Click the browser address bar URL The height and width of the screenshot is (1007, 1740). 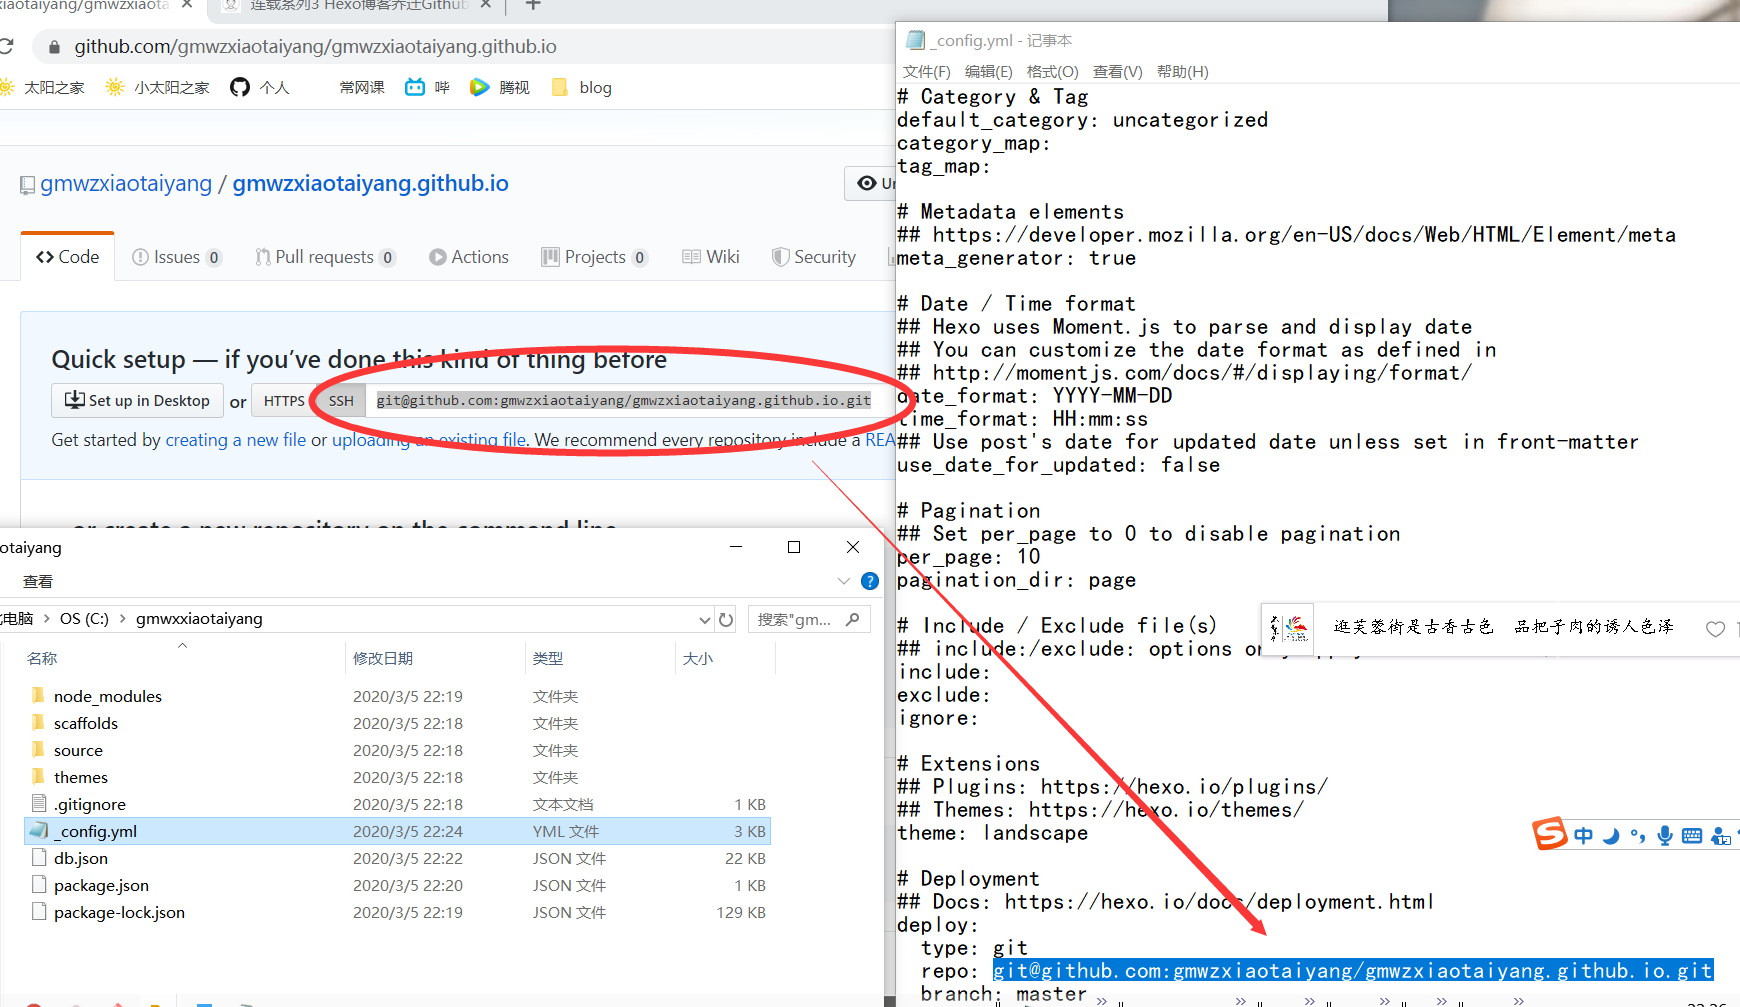[315, 47]
